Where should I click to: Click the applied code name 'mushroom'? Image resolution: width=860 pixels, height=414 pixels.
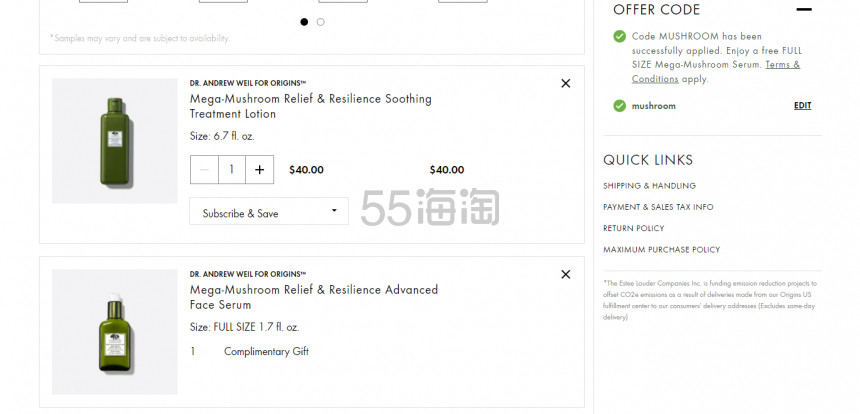[654, 106]
